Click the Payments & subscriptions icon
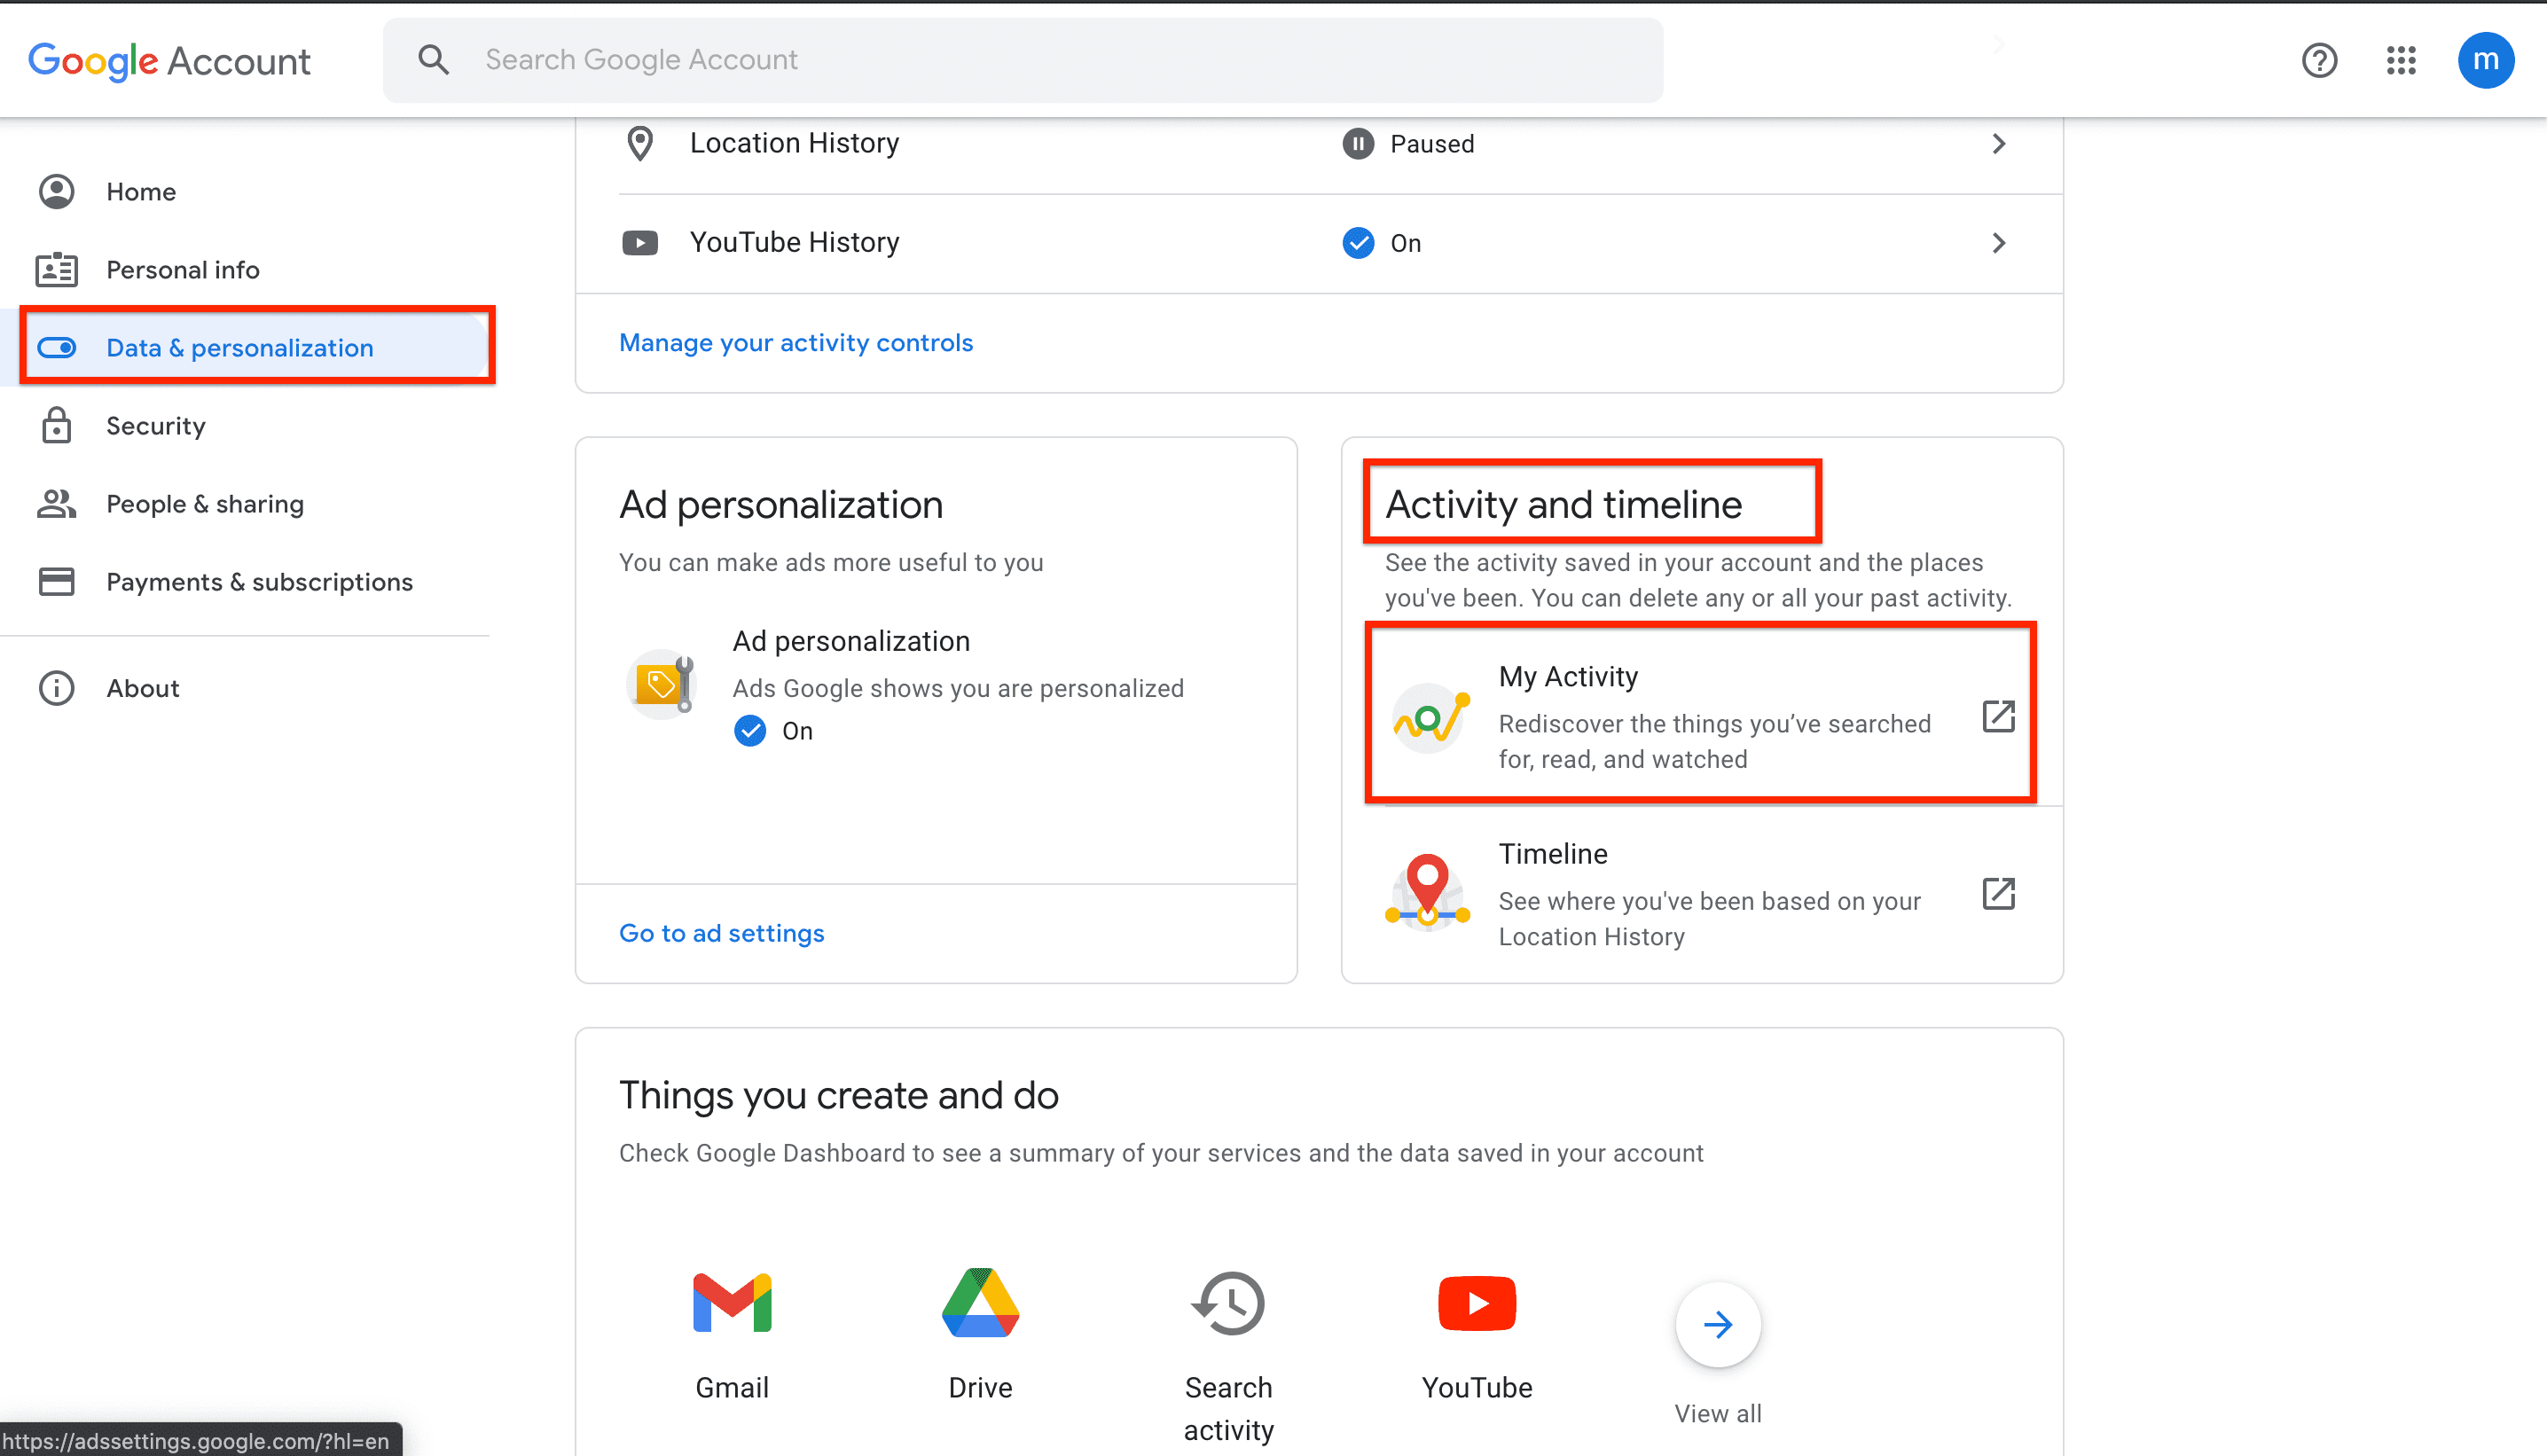Viewport: 2547px width, 1456px height. [x=54, y=581]
